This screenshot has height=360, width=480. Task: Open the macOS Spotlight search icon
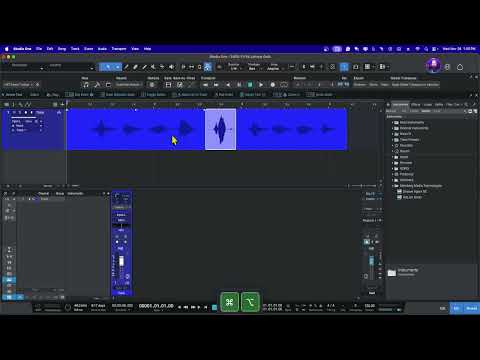click(x=426, y=49)
